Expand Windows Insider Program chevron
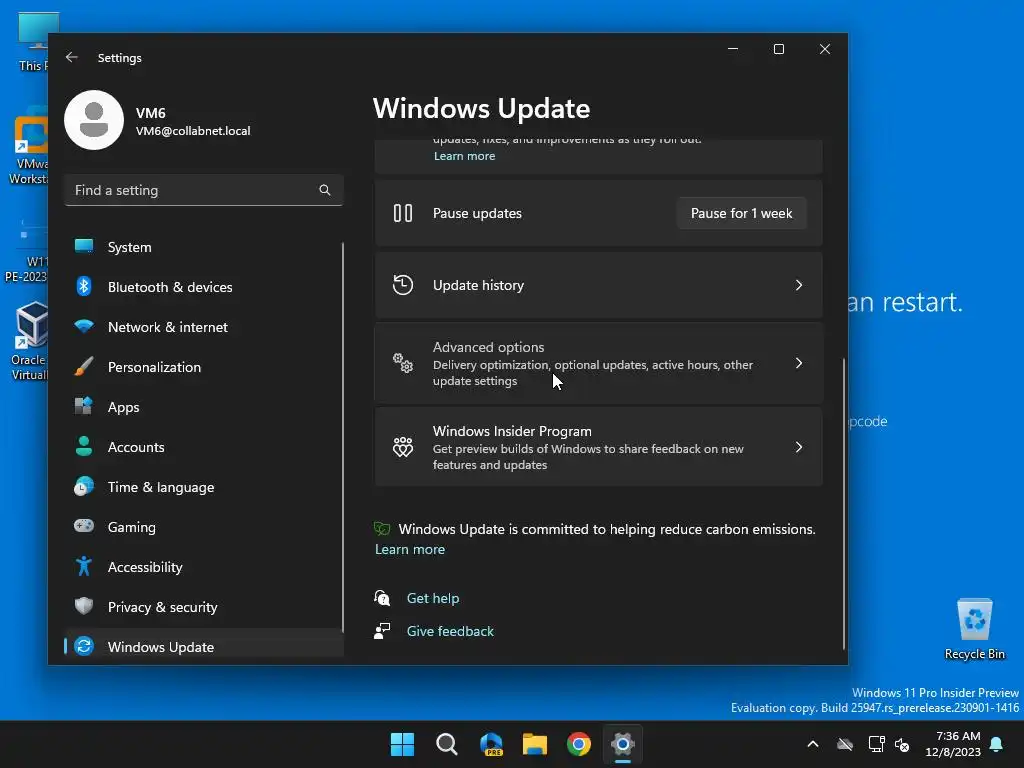The image size is (1024, 768). pos(799,447)
